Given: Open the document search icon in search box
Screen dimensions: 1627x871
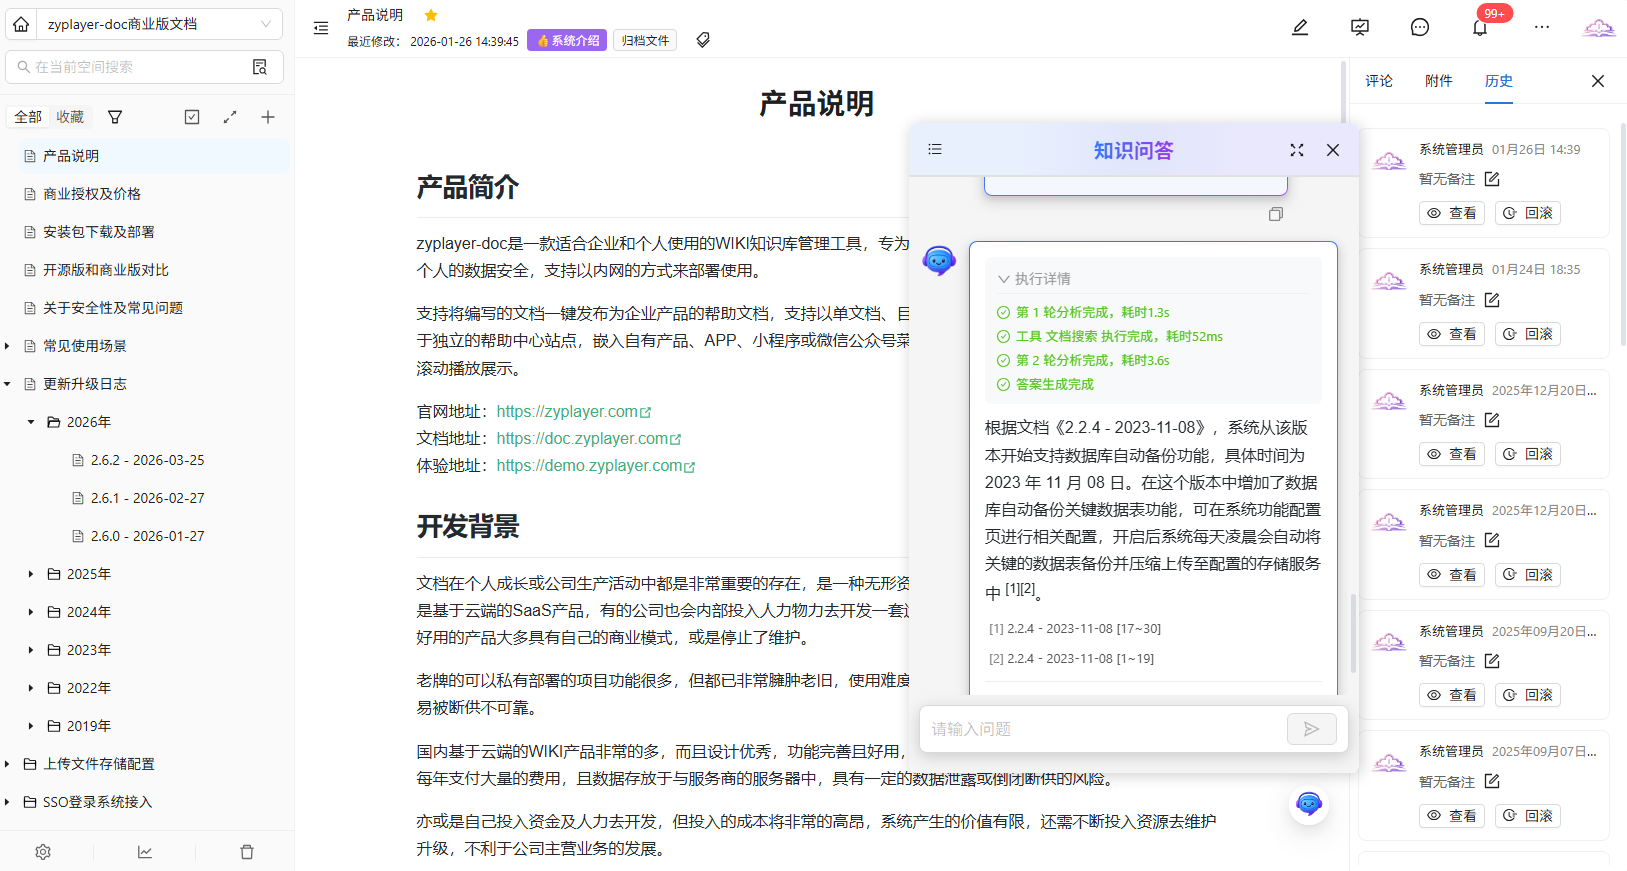Looking at the screenshot, I should (260, 67).
